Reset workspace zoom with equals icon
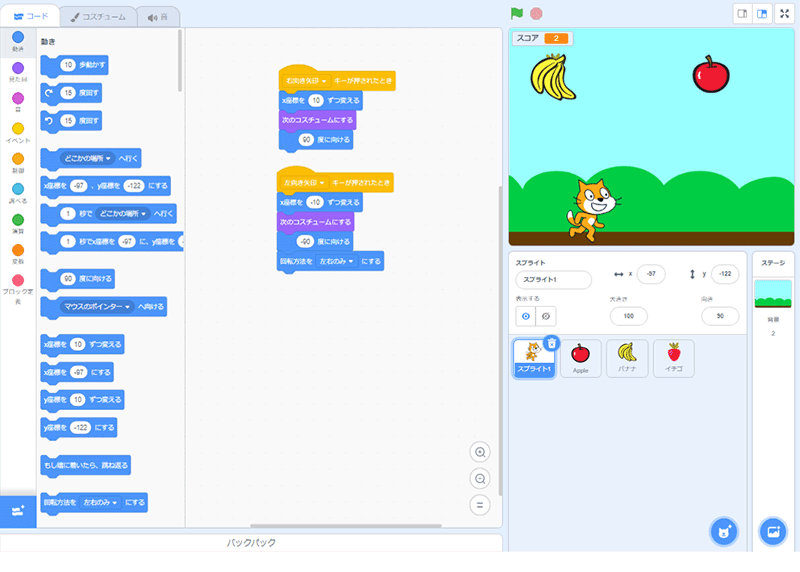Screen dimensions: 800x572 coord(480,505)
